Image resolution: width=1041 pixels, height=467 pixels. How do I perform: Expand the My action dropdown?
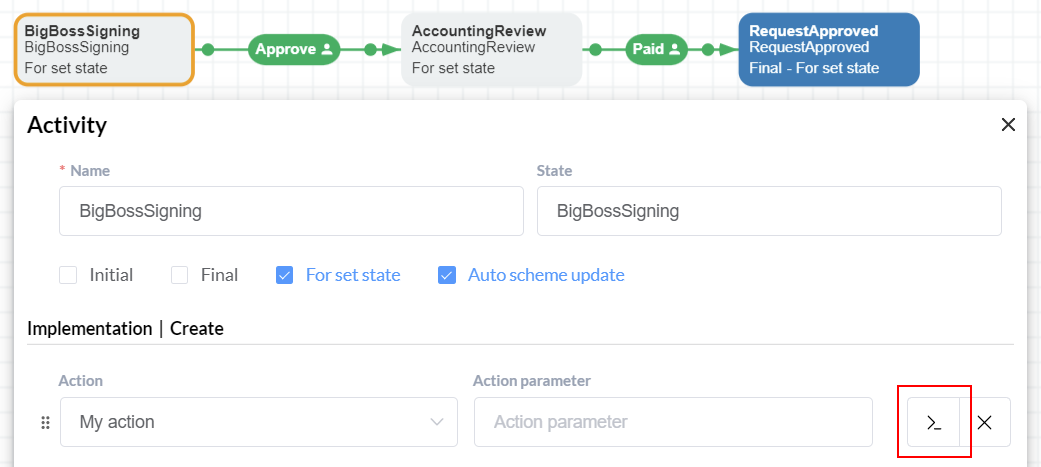259,422
